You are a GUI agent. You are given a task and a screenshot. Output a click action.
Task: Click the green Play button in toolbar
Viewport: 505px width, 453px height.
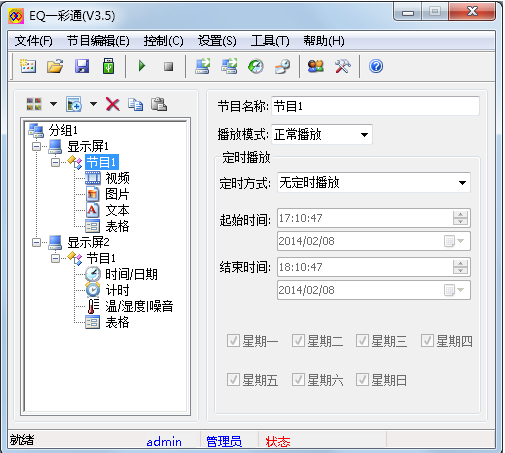(x=142, y=66)
